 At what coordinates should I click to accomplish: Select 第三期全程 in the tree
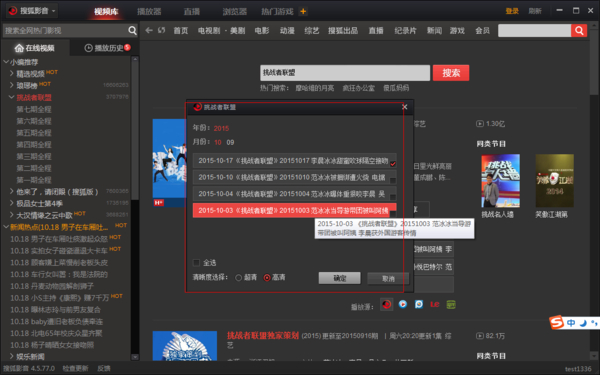click(x=34, y=157)
